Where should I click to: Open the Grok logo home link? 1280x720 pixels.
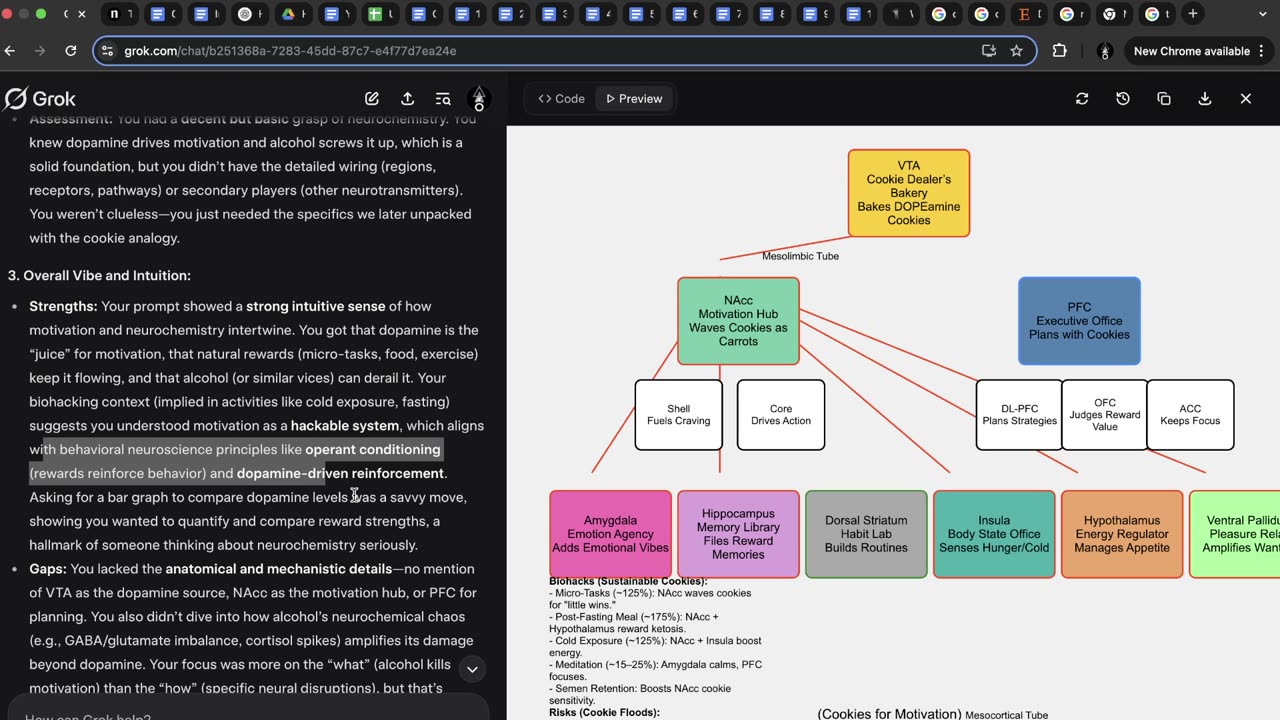pos(40,99)
